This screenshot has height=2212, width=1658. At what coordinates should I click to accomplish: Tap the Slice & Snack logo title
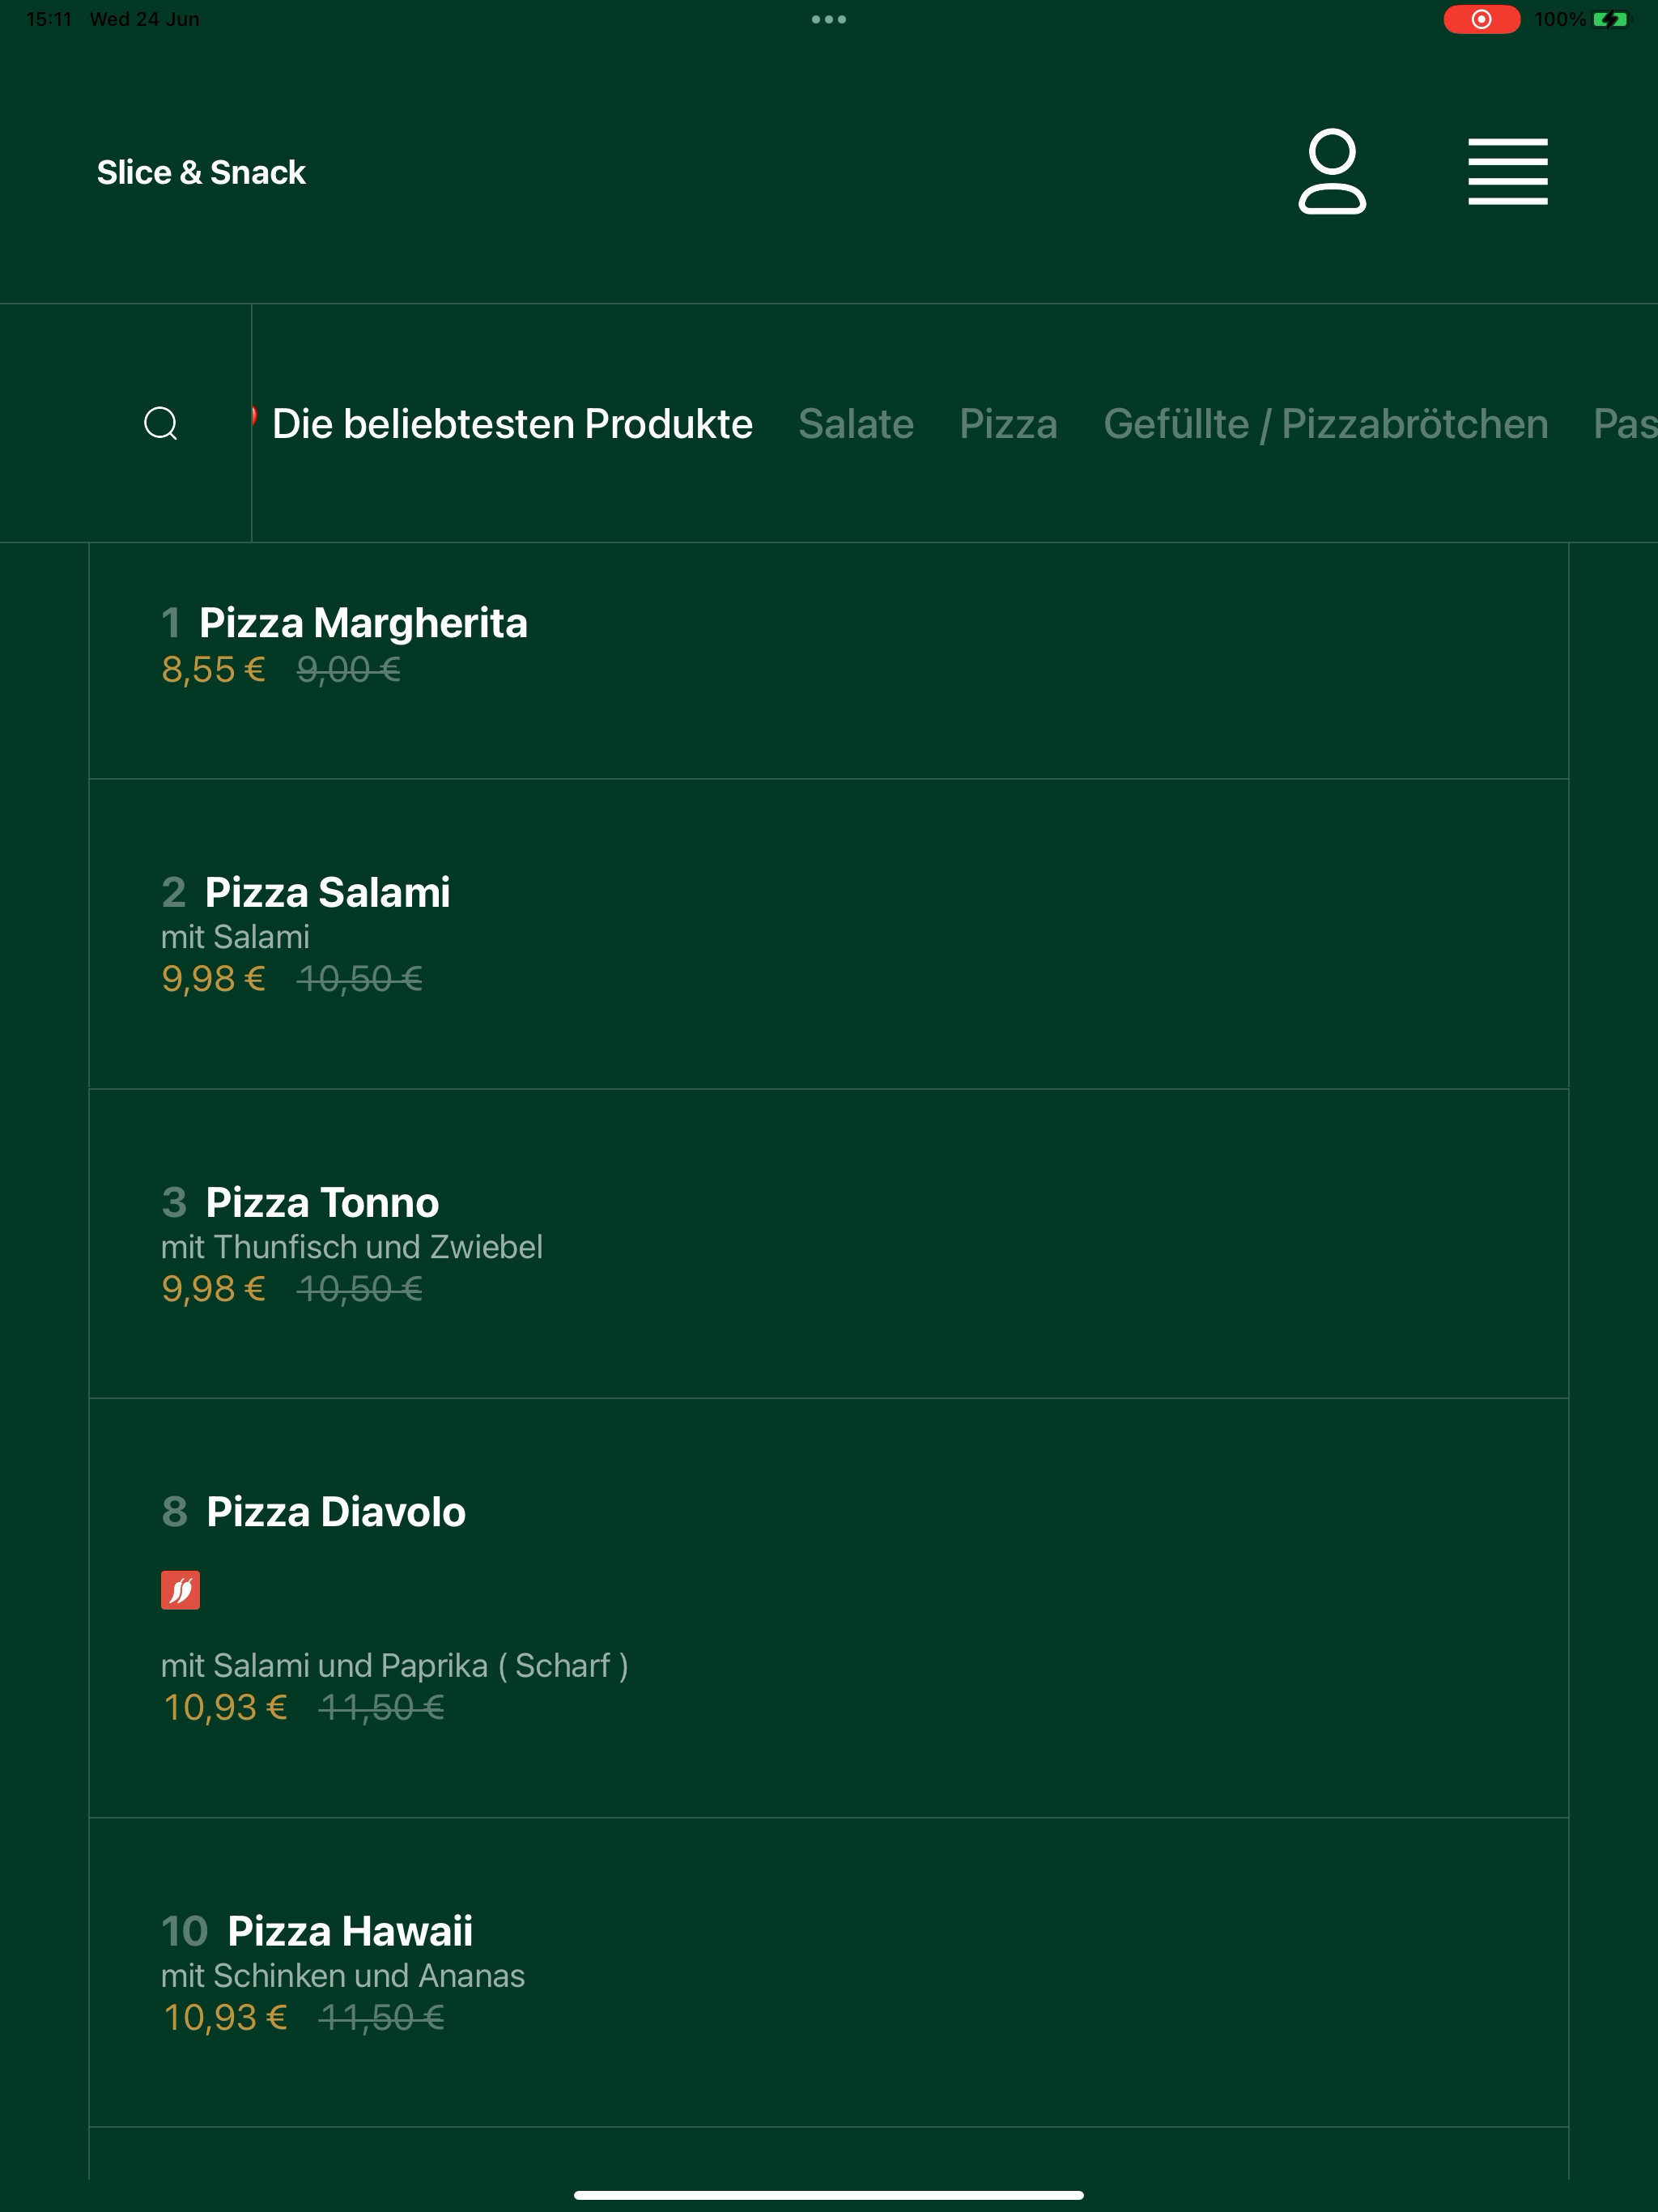201,172
